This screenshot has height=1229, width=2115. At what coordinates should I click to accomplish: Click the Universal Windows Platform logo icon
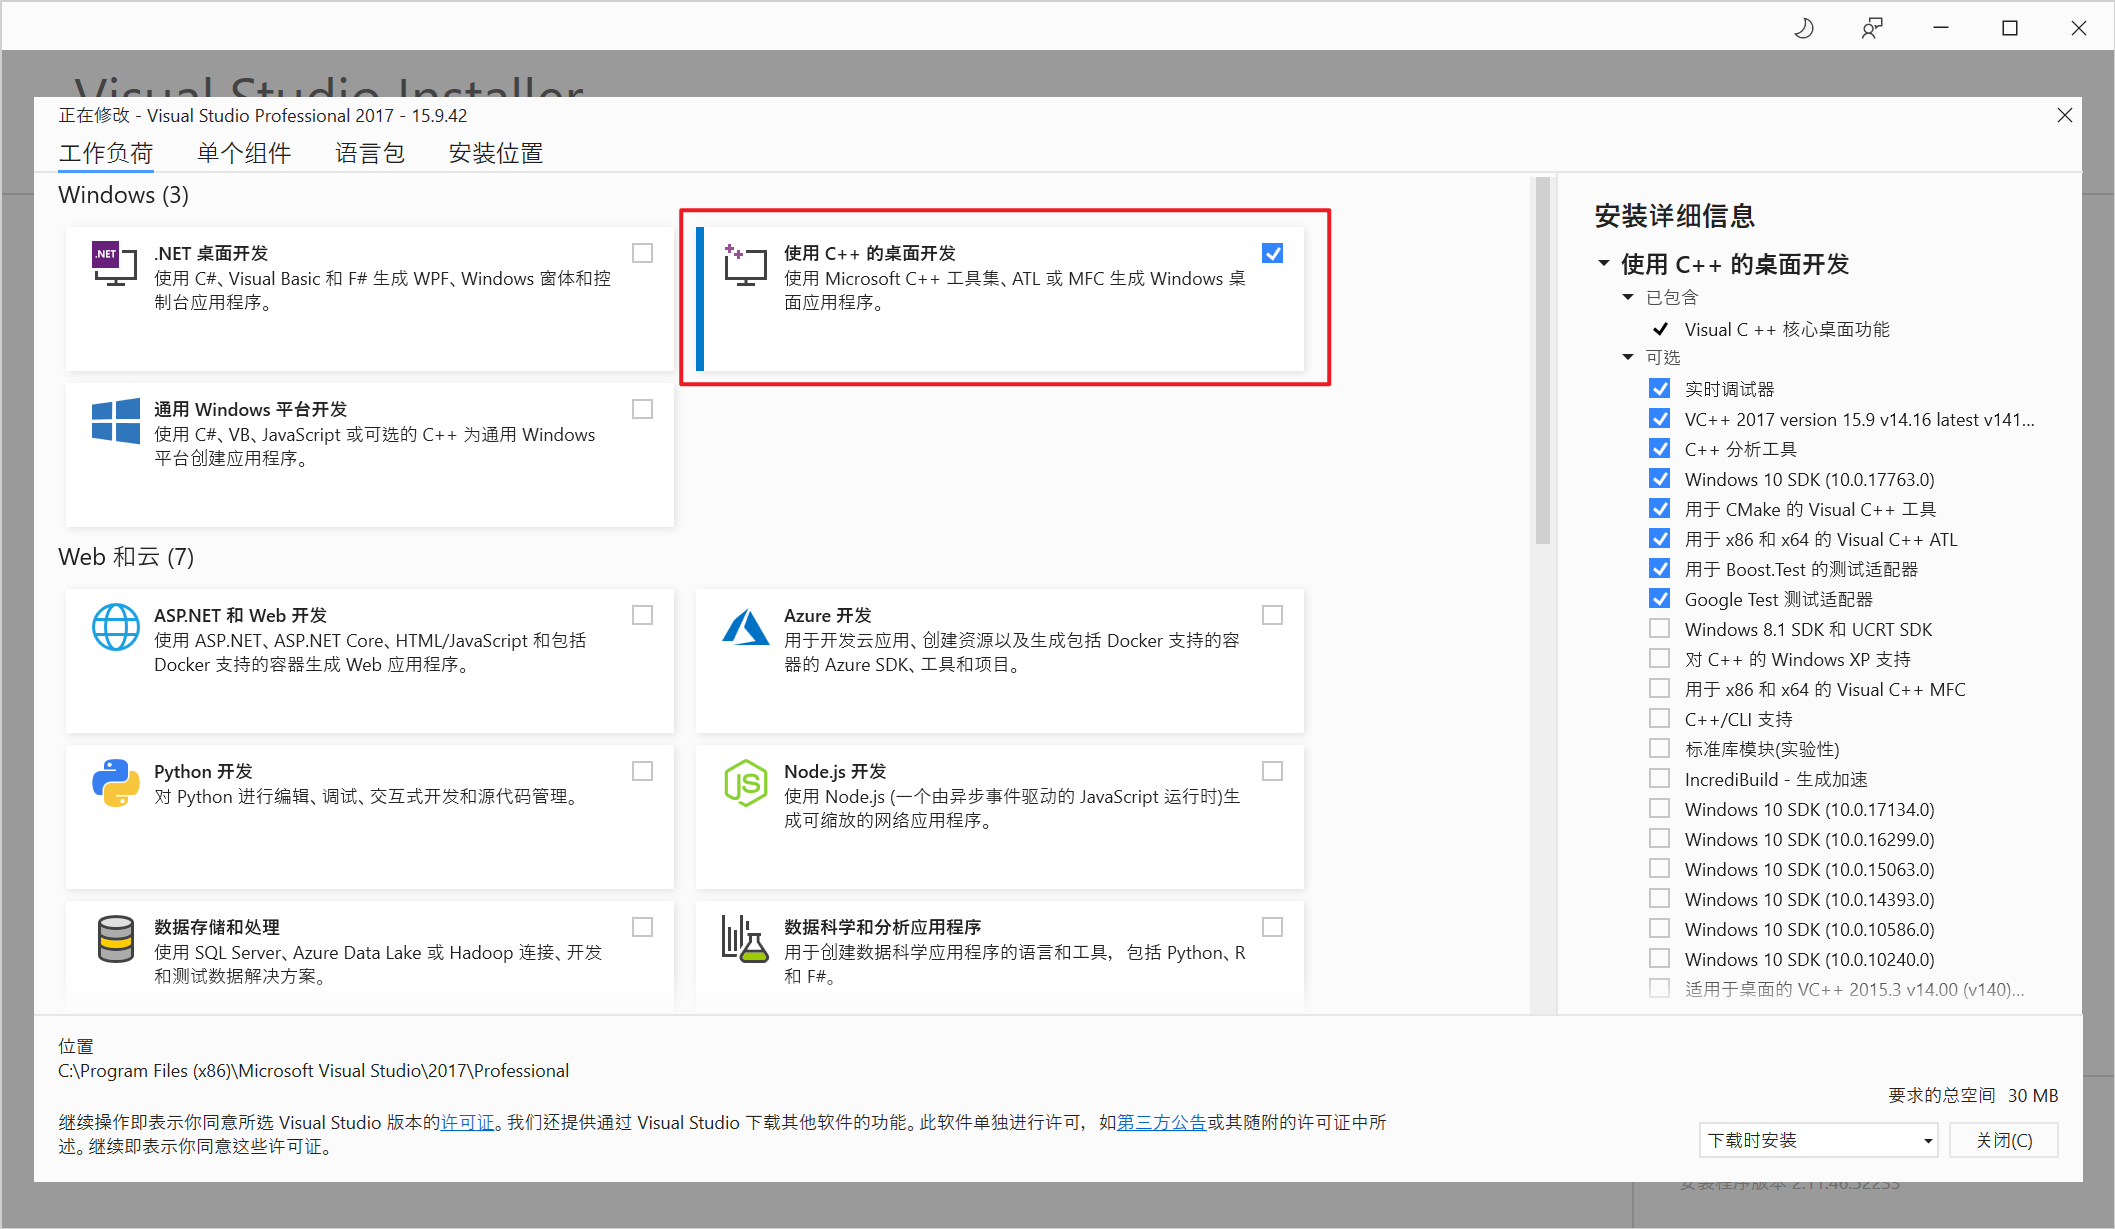tap(115, 421)
